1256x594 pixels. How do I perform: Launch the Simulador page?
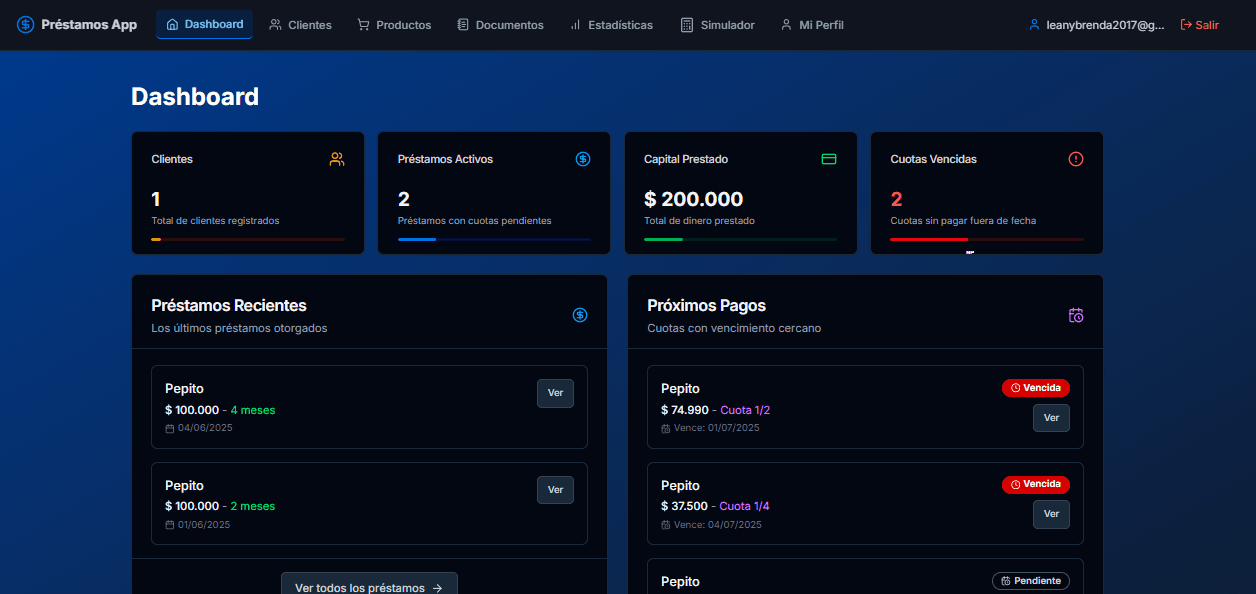click(717, 25)
